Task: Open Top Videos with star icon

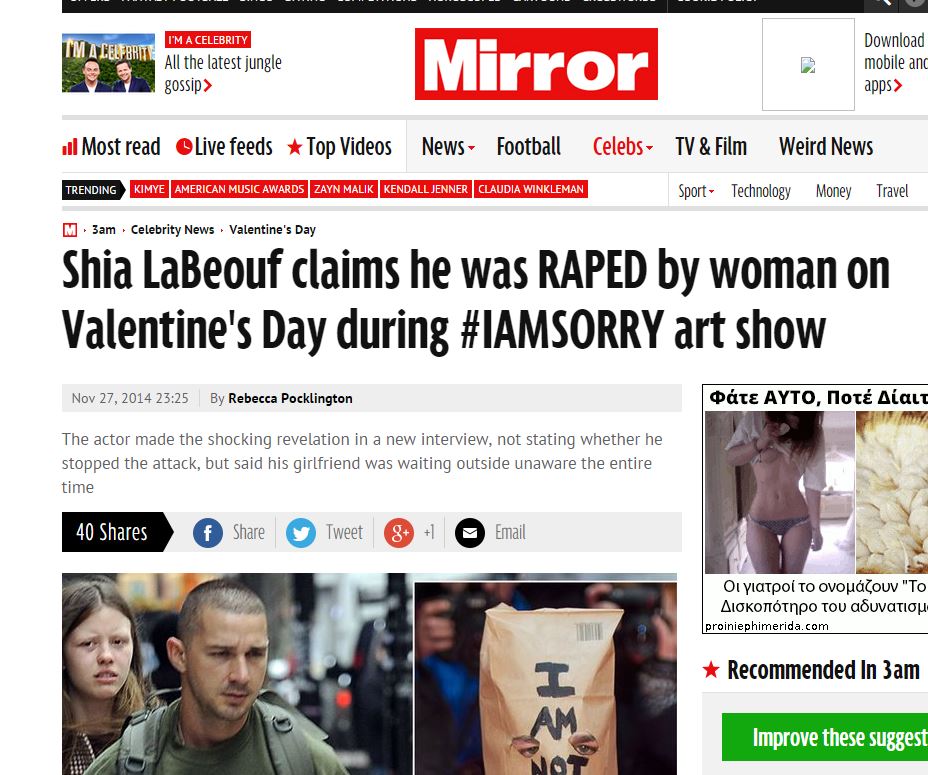Action: click(339, 147)
